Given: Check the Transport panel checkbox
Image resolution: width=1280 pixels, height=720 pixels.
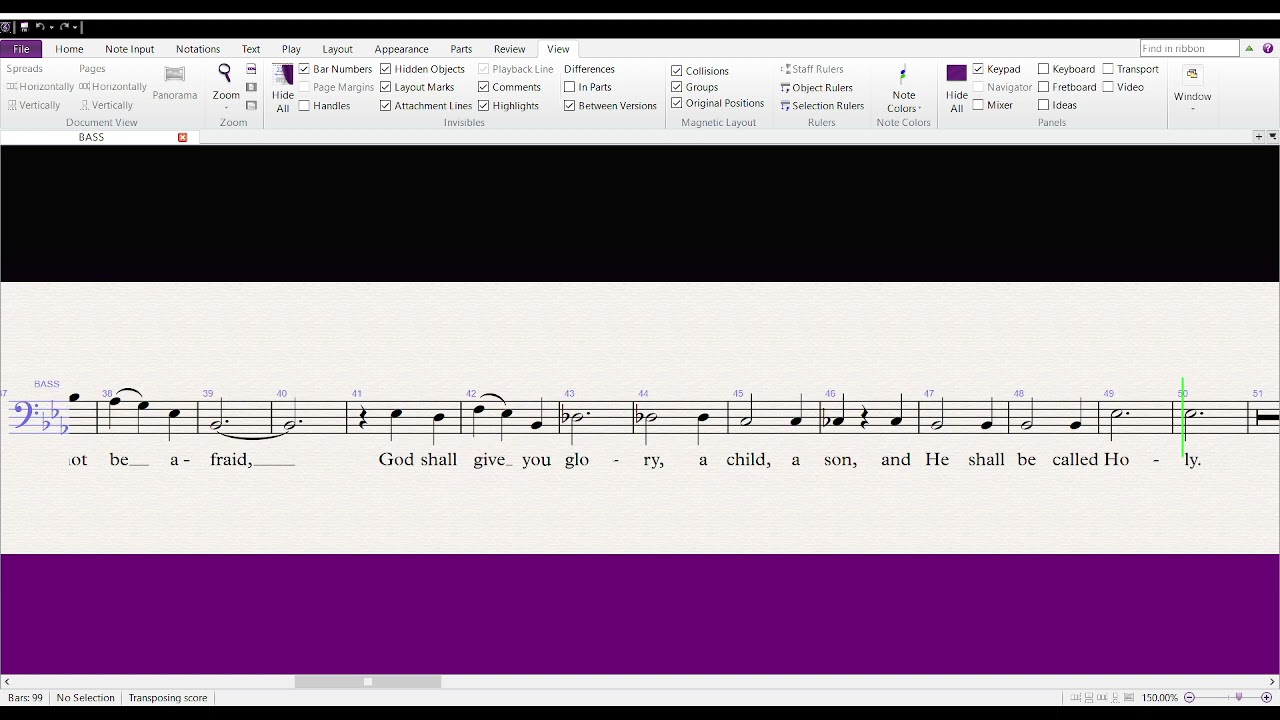Looking at the screenshot, I should pos(1108,69).
